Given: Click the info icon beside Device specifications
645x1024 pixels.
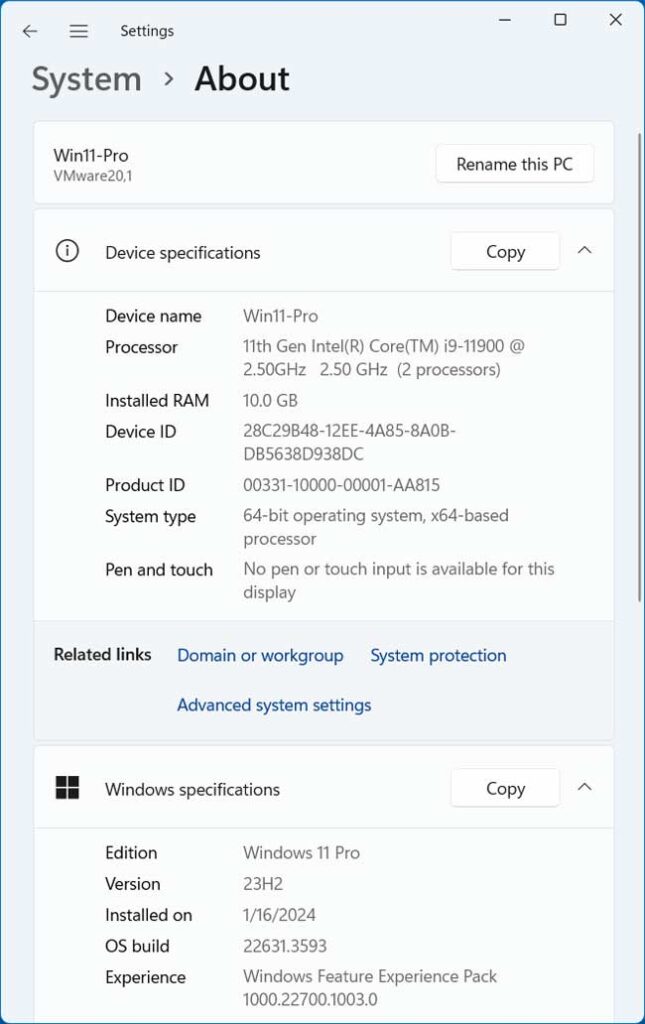Looking at the screenshot, I should pos(67,251).
